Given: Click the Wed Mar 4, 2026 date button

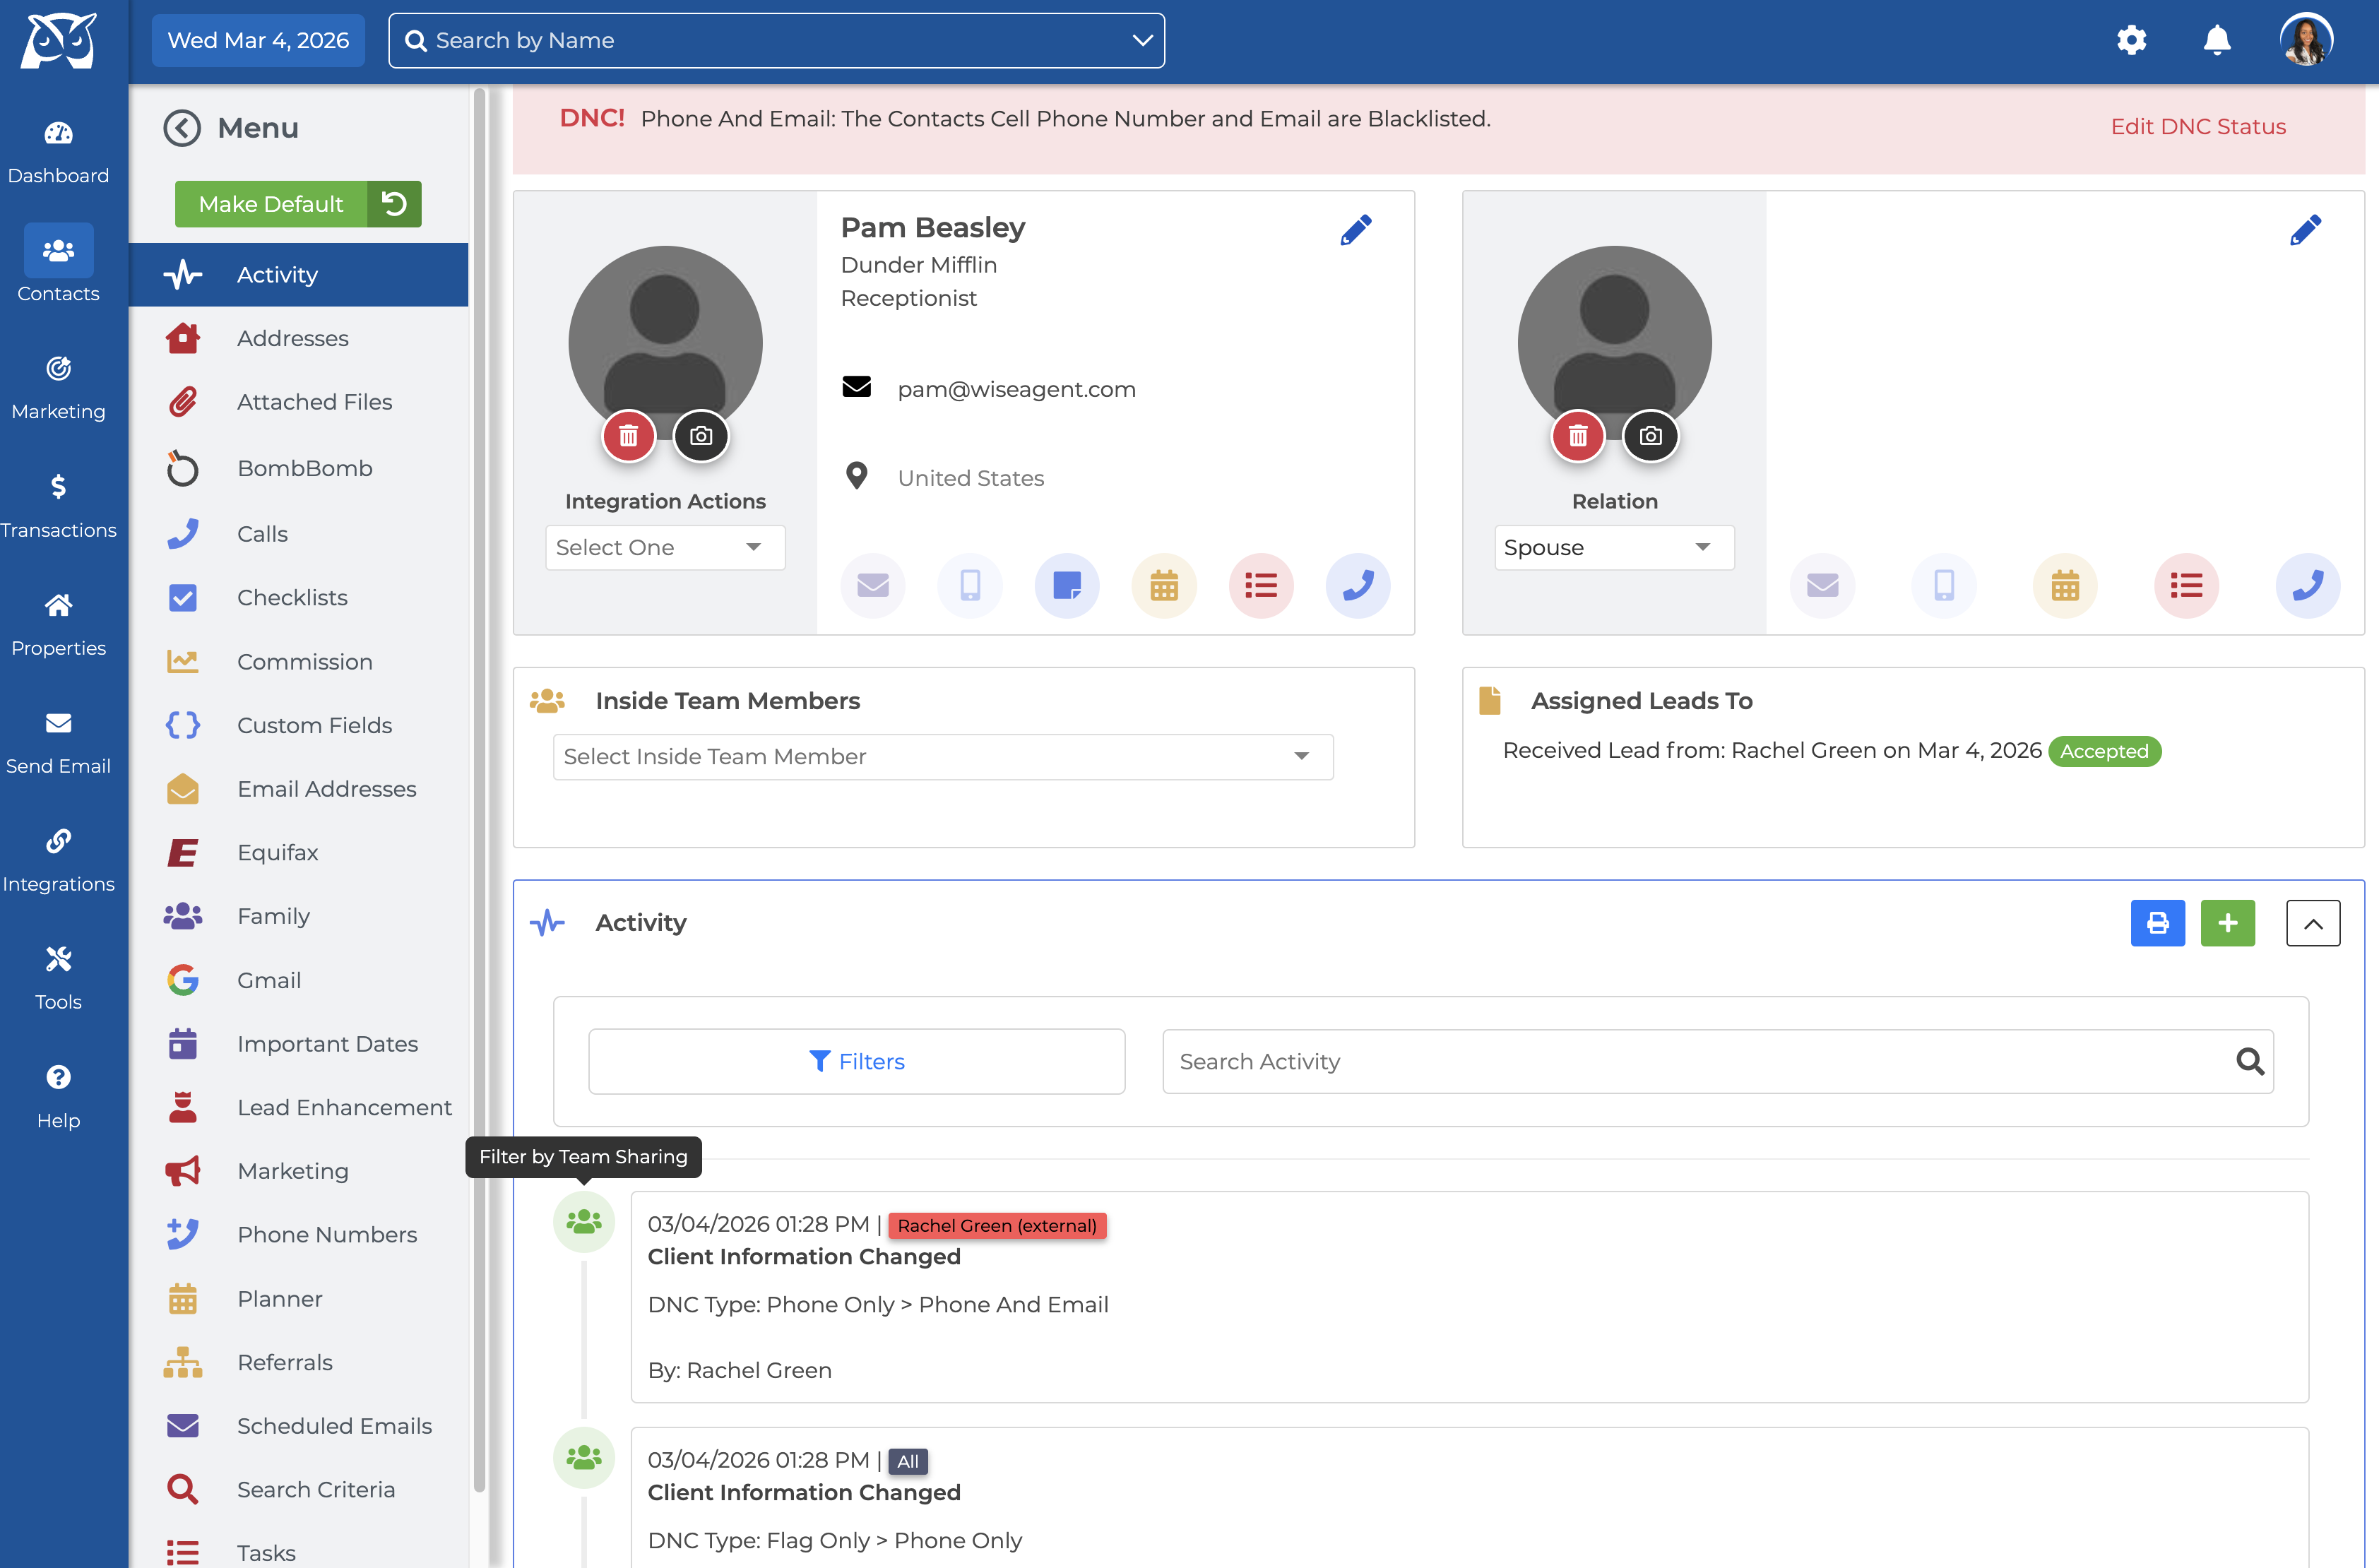Looking at the screenshot, I should 258,40.
